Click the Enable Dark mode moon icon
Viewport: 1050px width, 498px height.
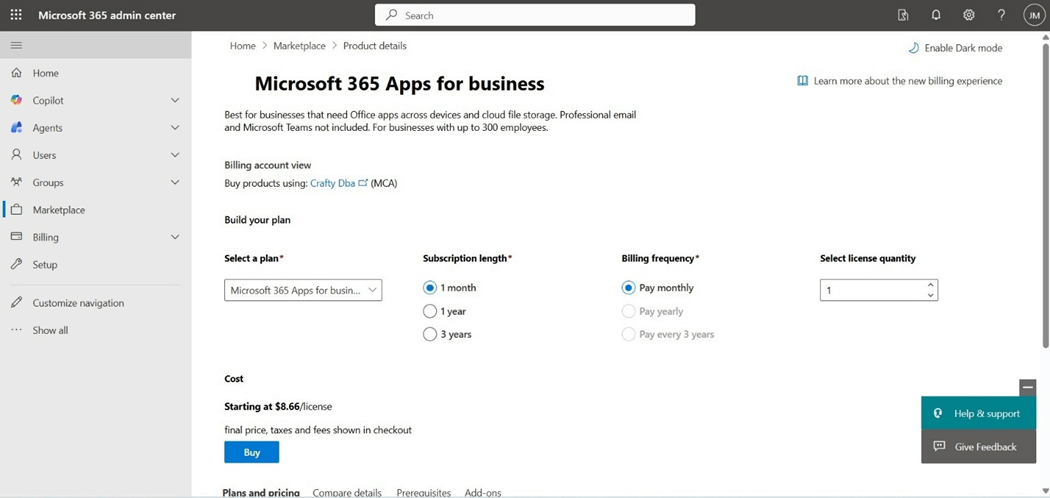coord(913,48)
